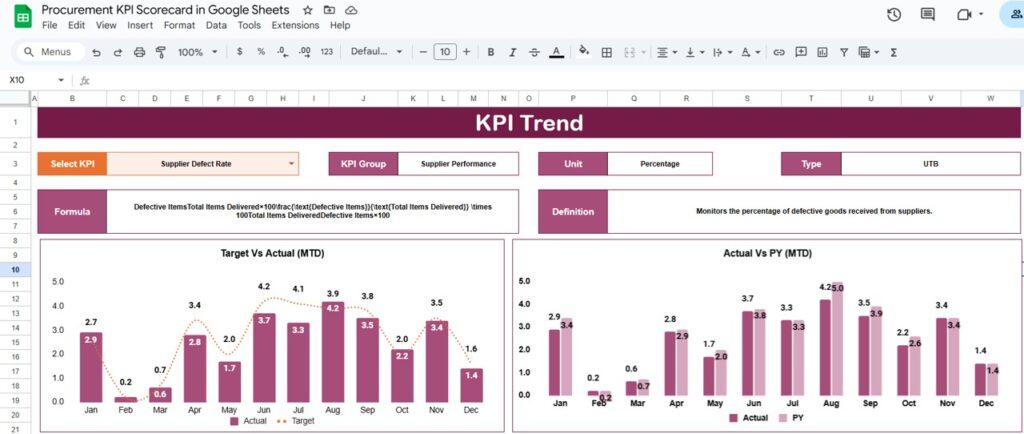
Task: Decrease decimal places
Action: tap(282, 52)
